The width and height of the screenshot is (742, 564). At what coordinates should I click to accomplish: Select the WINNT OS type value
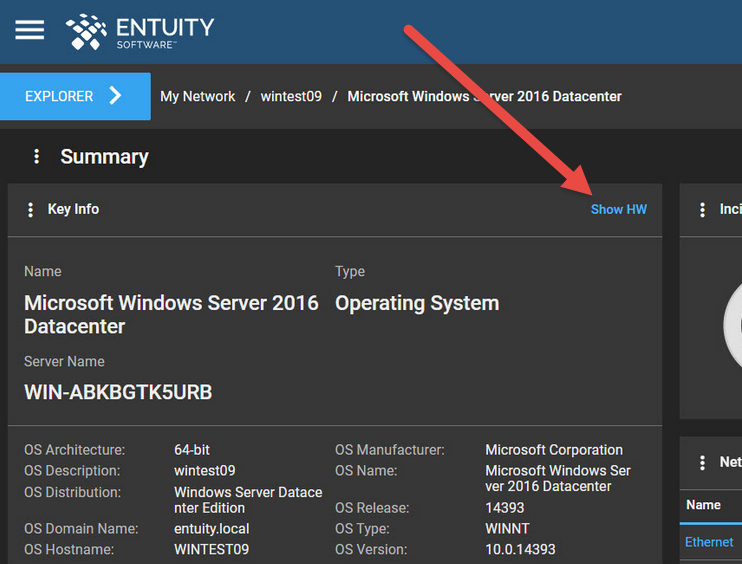(x=507, y=529)
